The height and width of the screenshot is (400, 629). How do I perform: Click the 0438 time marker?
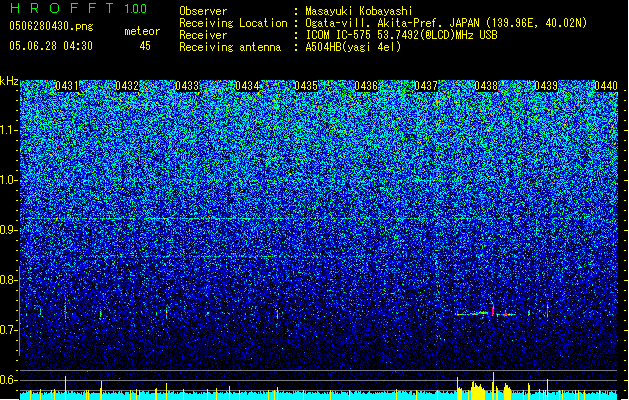coord(486,86)
